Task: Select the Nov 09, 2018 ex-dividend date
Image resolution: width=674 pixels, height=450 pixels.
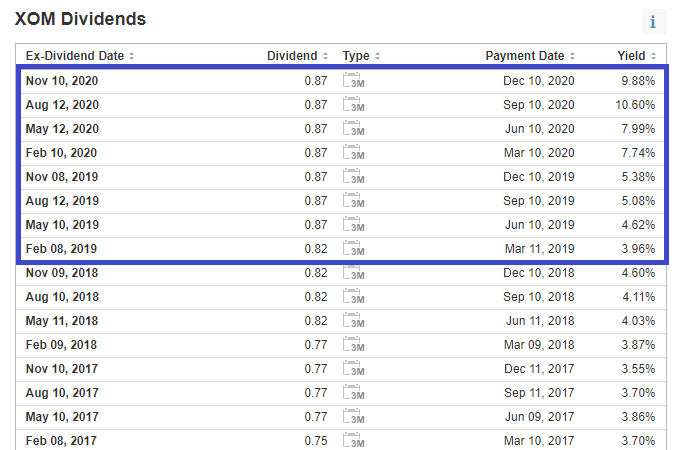Action: pos(62,273)
